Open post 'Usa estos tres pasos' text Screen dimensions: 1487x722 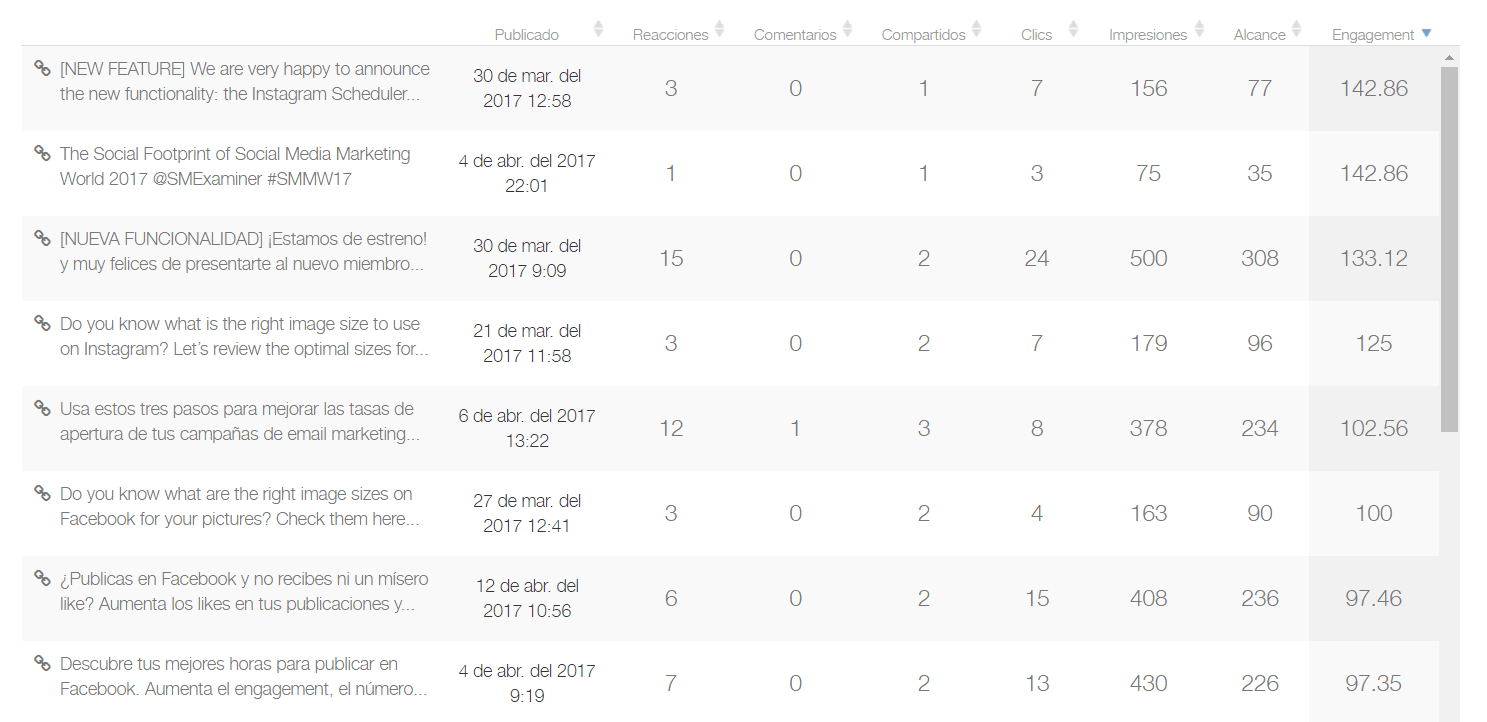point(237,421)
